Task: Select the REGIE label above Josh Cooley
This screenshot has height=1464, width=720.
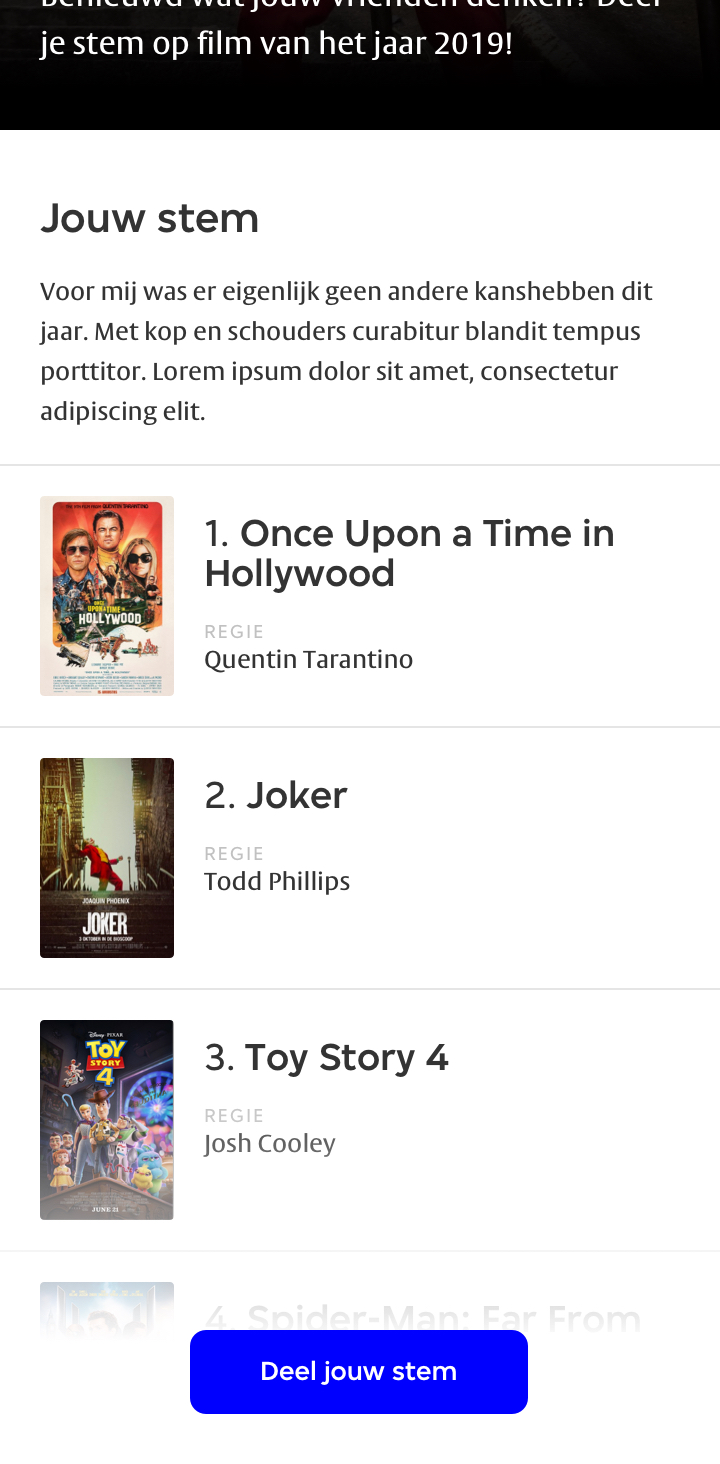Action: click(234, 1116)
